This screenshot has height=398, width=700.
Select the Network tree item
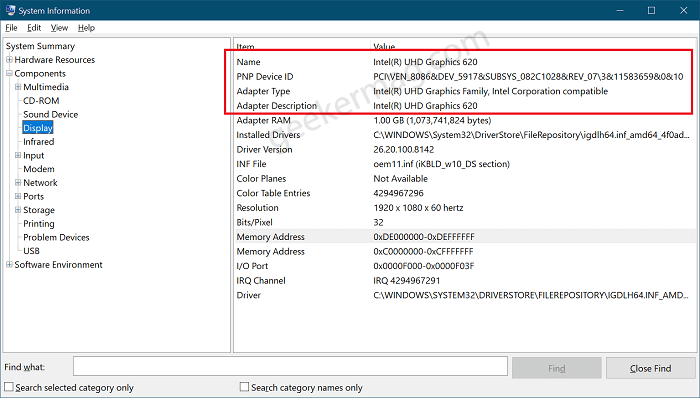[40, 182]
